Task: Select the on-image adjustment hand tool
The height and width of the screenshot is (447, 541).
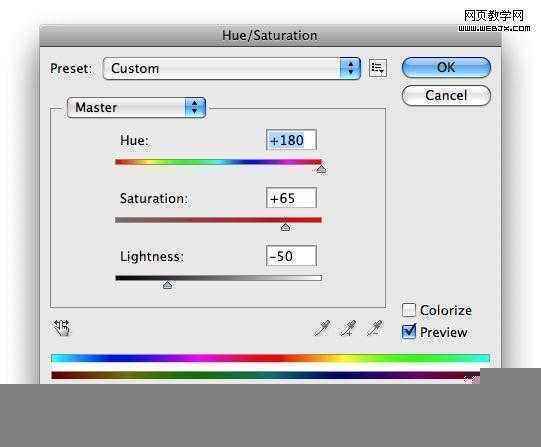Action: coord(62,328)
